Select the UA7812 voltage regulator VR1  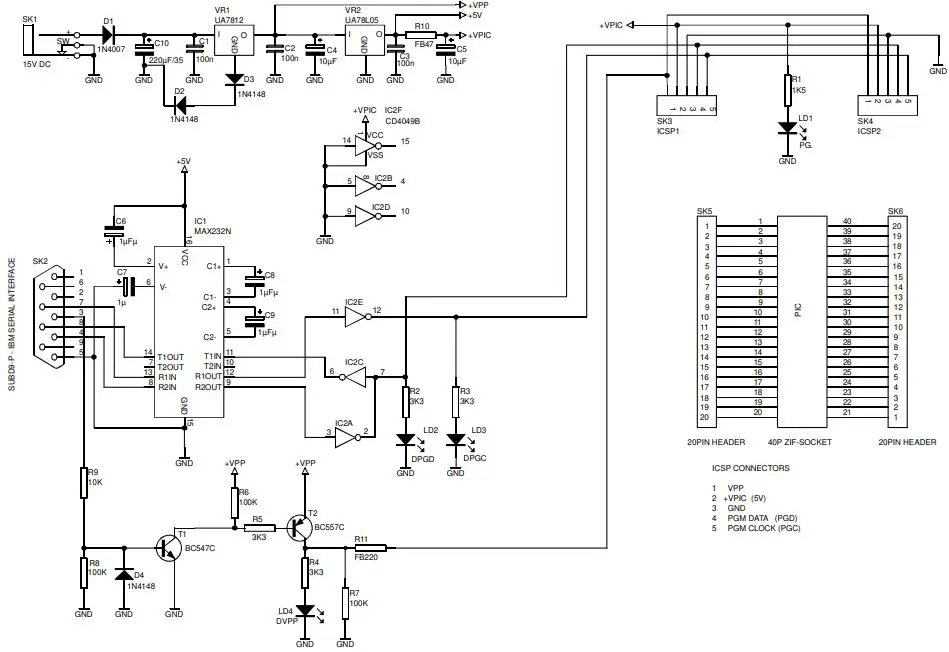pyautogui.click(x=233, y=41)
